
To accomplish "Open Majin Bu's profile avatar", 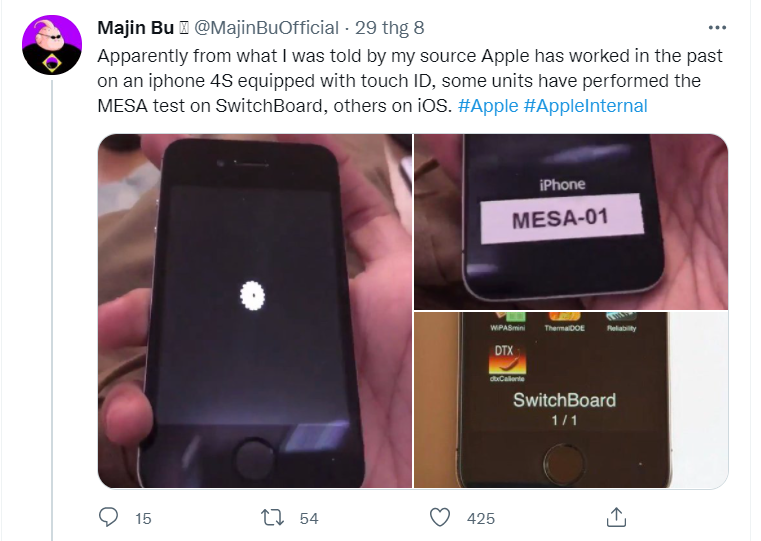I will (52, 45).
